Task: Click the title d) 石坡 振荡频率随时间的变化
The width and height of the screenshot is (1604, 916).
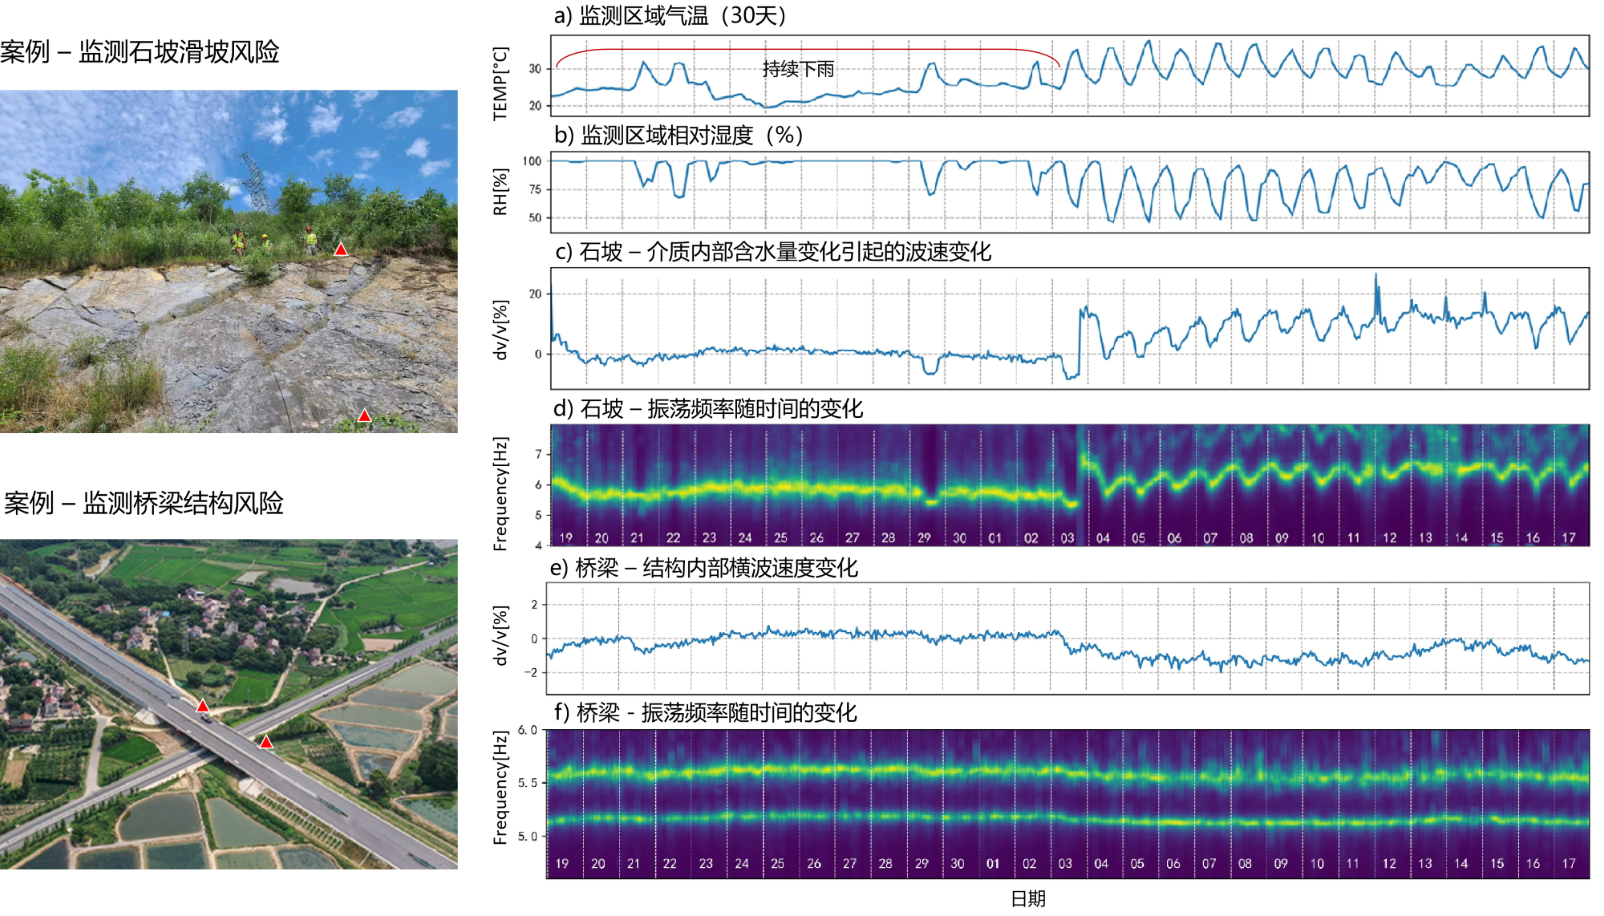Action: tap(708, 409)
